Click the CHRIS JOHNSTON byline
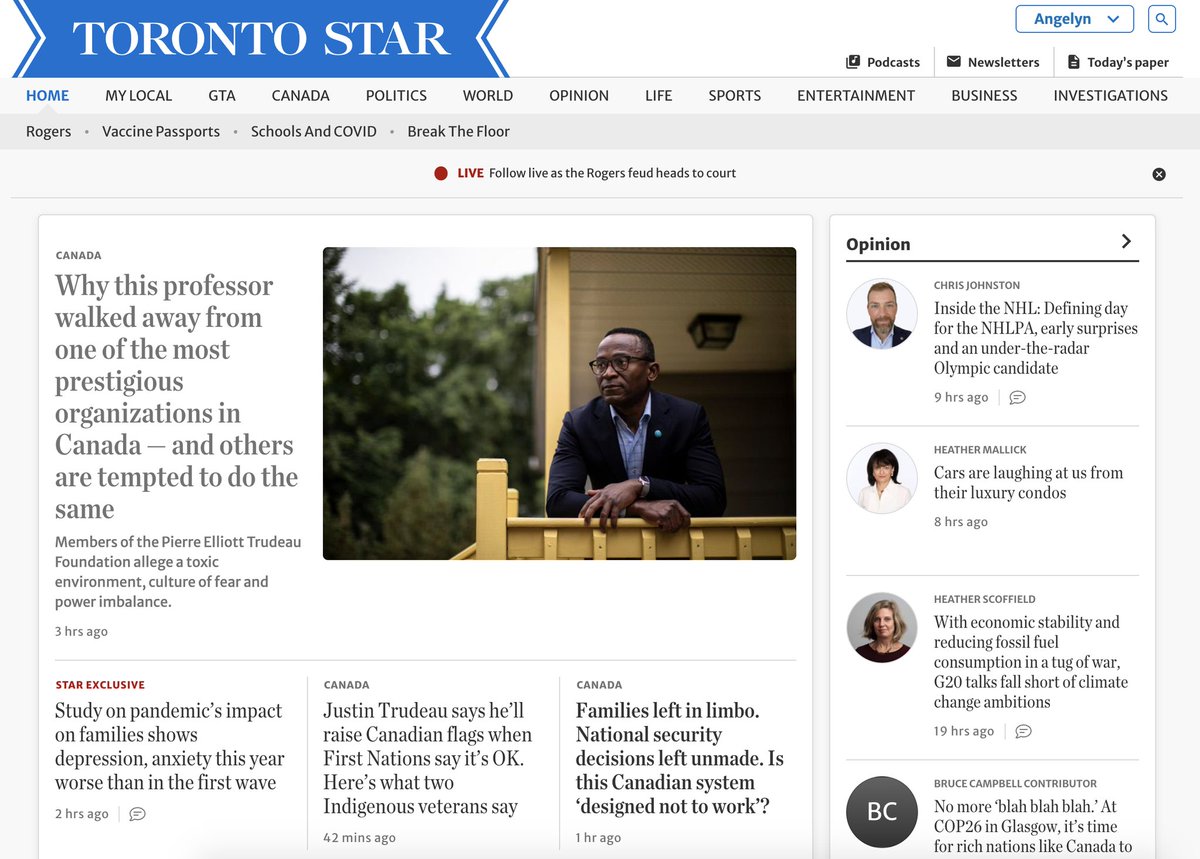The image size is (1200, 859). pos(977,285)
